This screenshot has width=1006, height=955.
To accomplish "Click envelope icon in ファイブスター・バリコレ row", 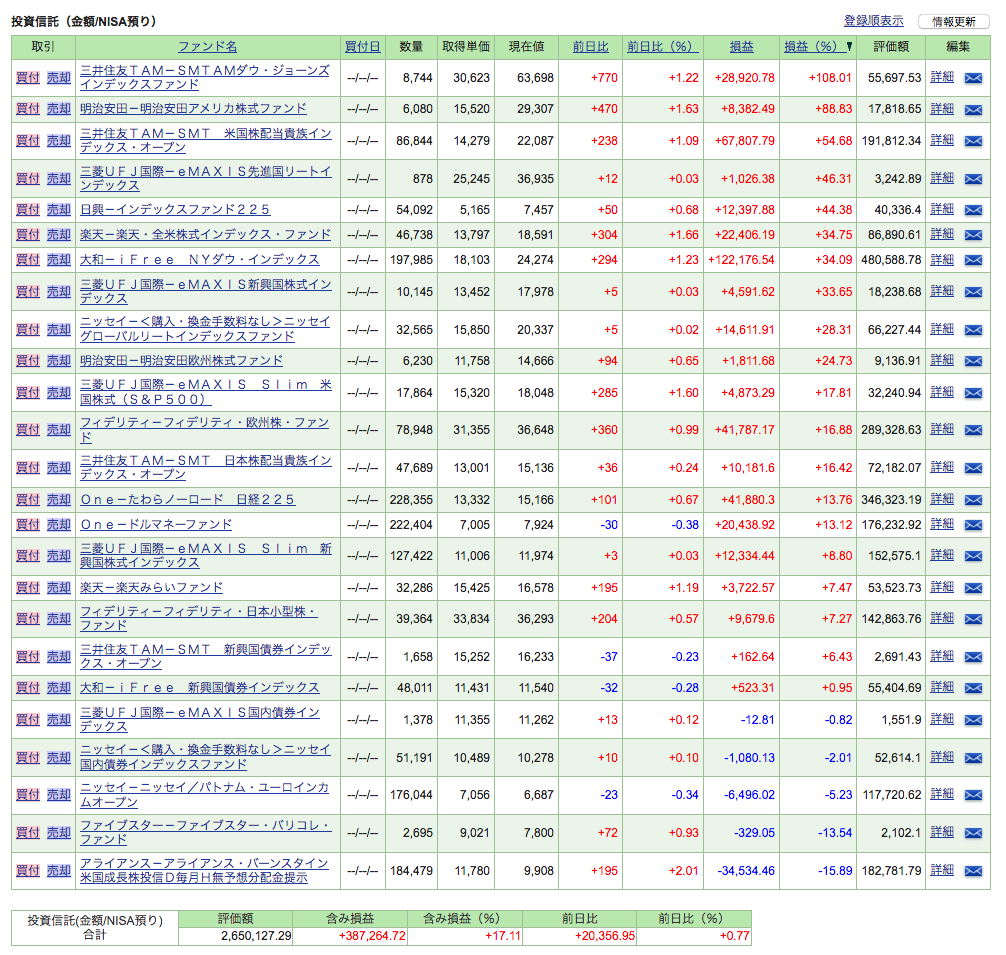I will 973,833.
